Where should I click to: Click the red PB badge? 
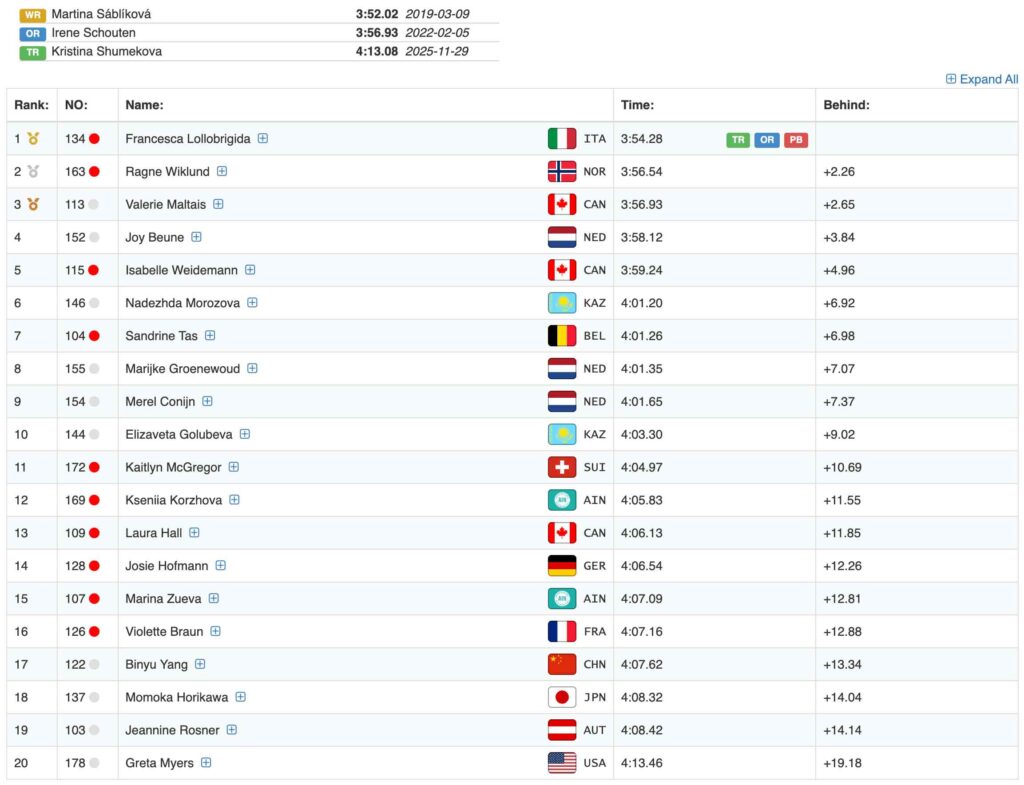coord(796,140)
